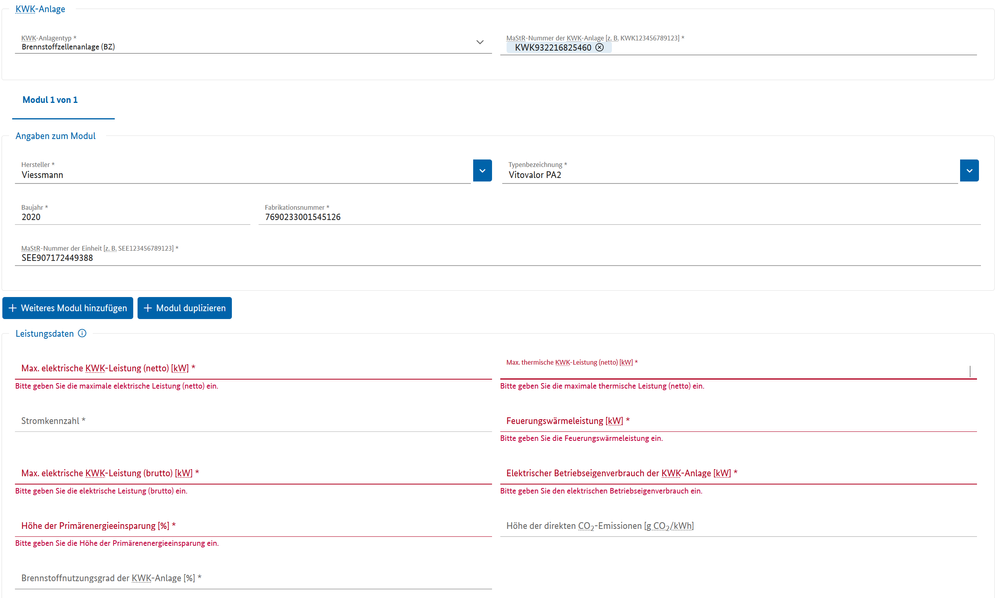The height and width of the screenshot is (598, 999).
Task: Click Weiteres Modul hinzufügen button
Action: pos(67,308)
